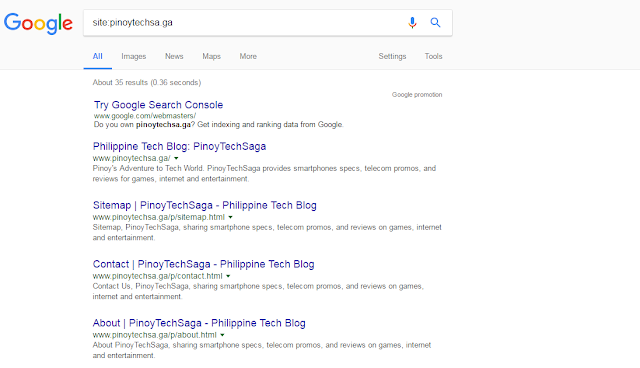Viewport: 640px width, 368px height.
Task: Select the All results tab
Action: (98, 56)
